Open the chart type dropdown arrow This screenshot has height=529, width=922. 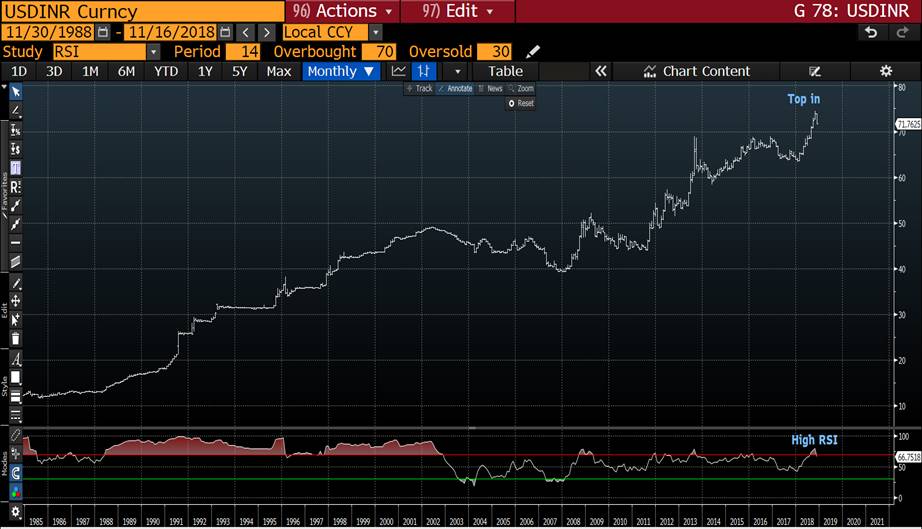457,72
